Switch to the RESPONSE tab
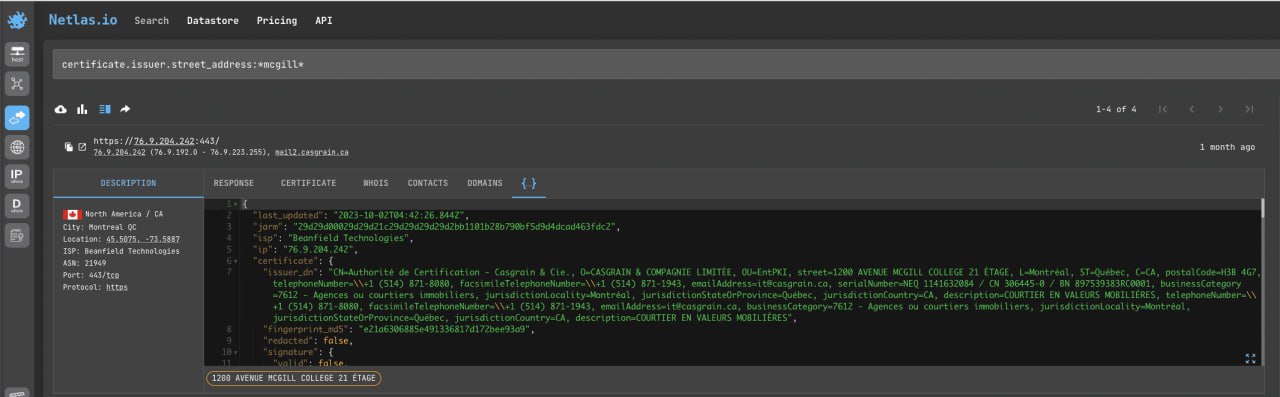The image size is (1280, 397). tap(233, 183)
